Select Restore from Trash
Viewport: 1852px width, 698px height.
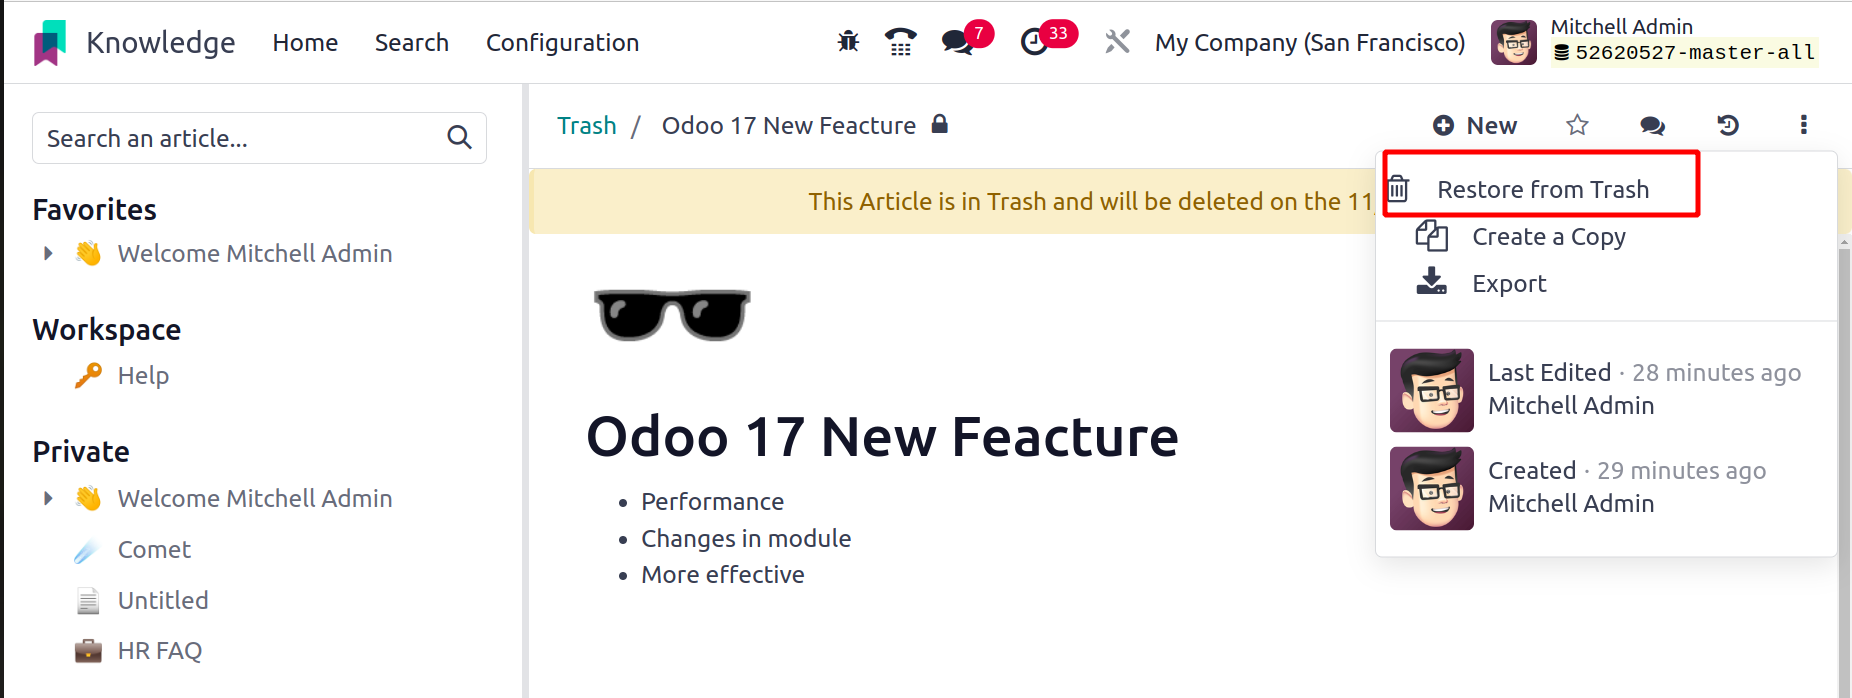[x=1541, y=189]
